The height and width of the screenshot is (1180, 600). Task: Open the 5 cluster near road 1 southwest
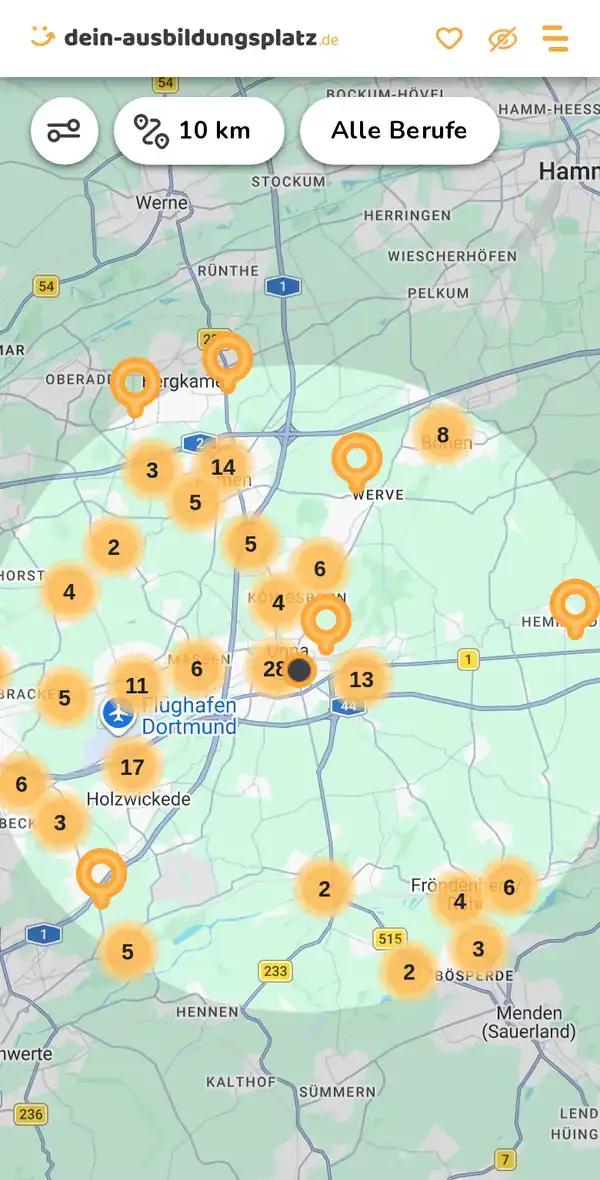[x=127, y=952]
